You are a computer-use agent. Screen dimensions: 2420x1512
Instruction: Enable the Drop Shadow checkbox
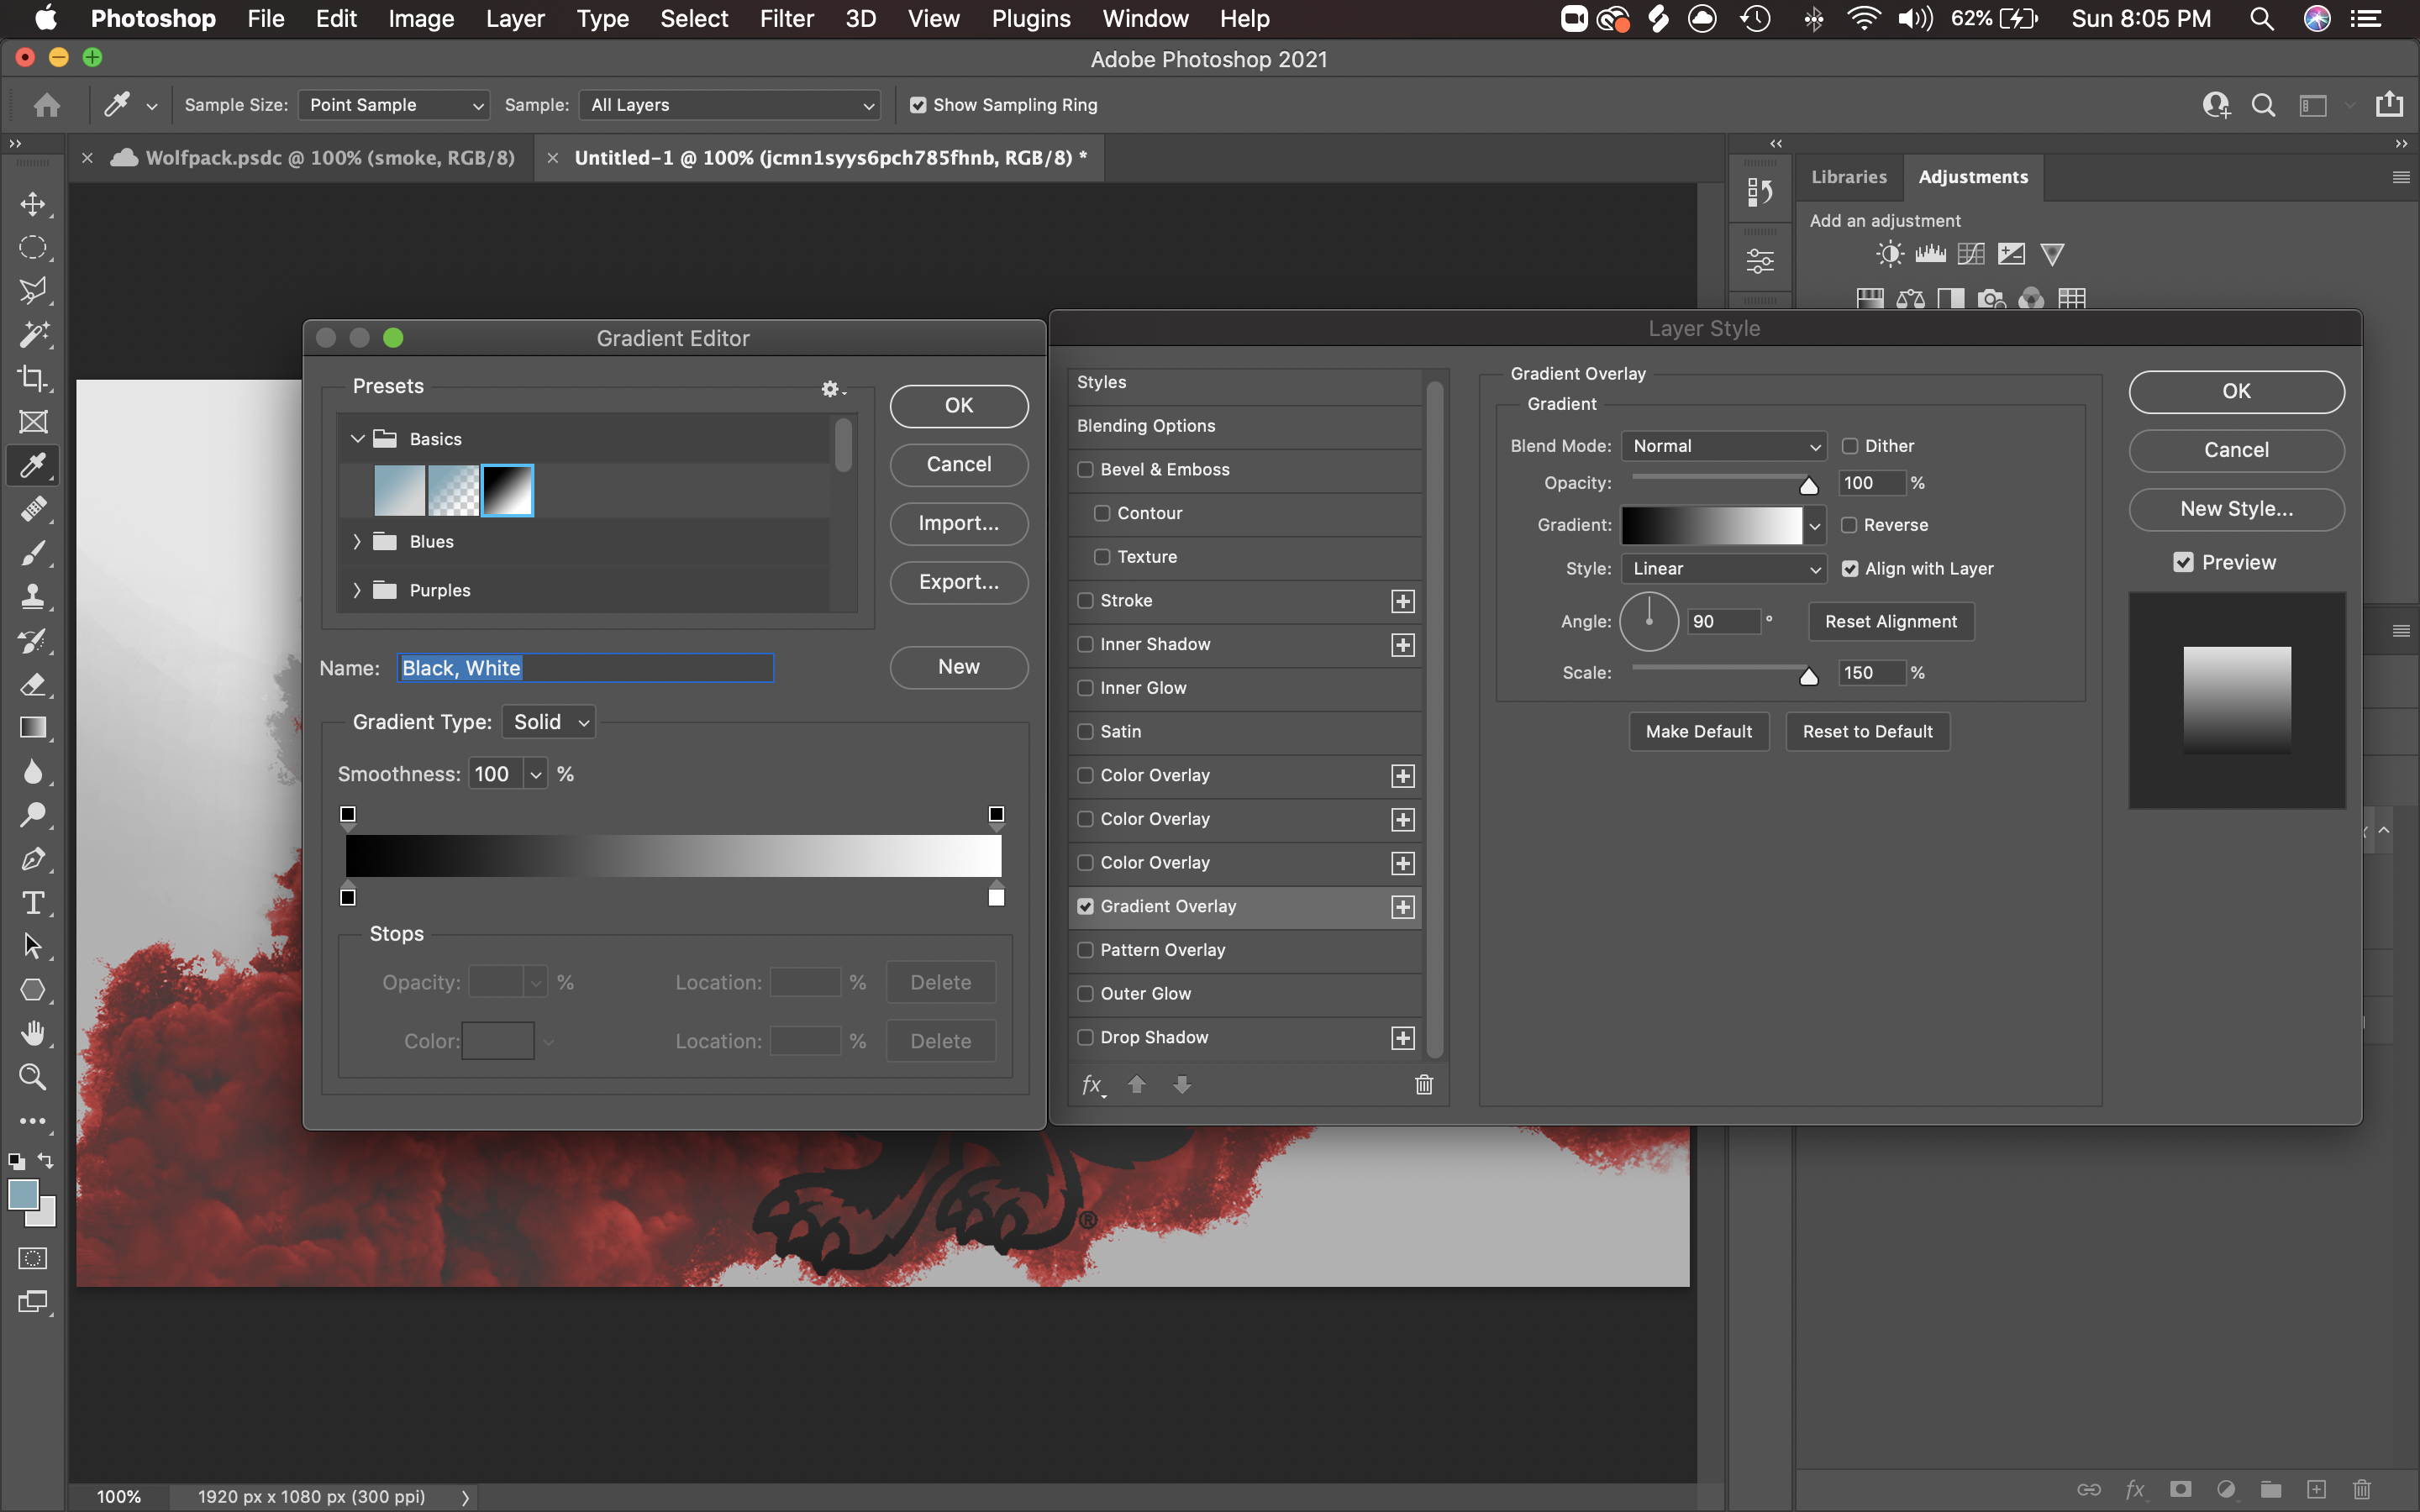pos(1085,1038)
